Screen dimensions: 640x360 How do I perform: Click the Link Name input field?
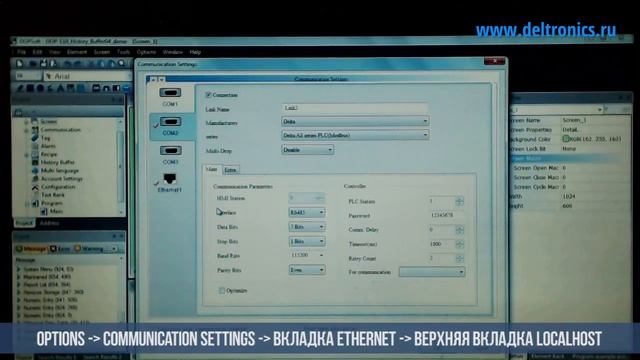pyautogui.click(x=355, y=108)
